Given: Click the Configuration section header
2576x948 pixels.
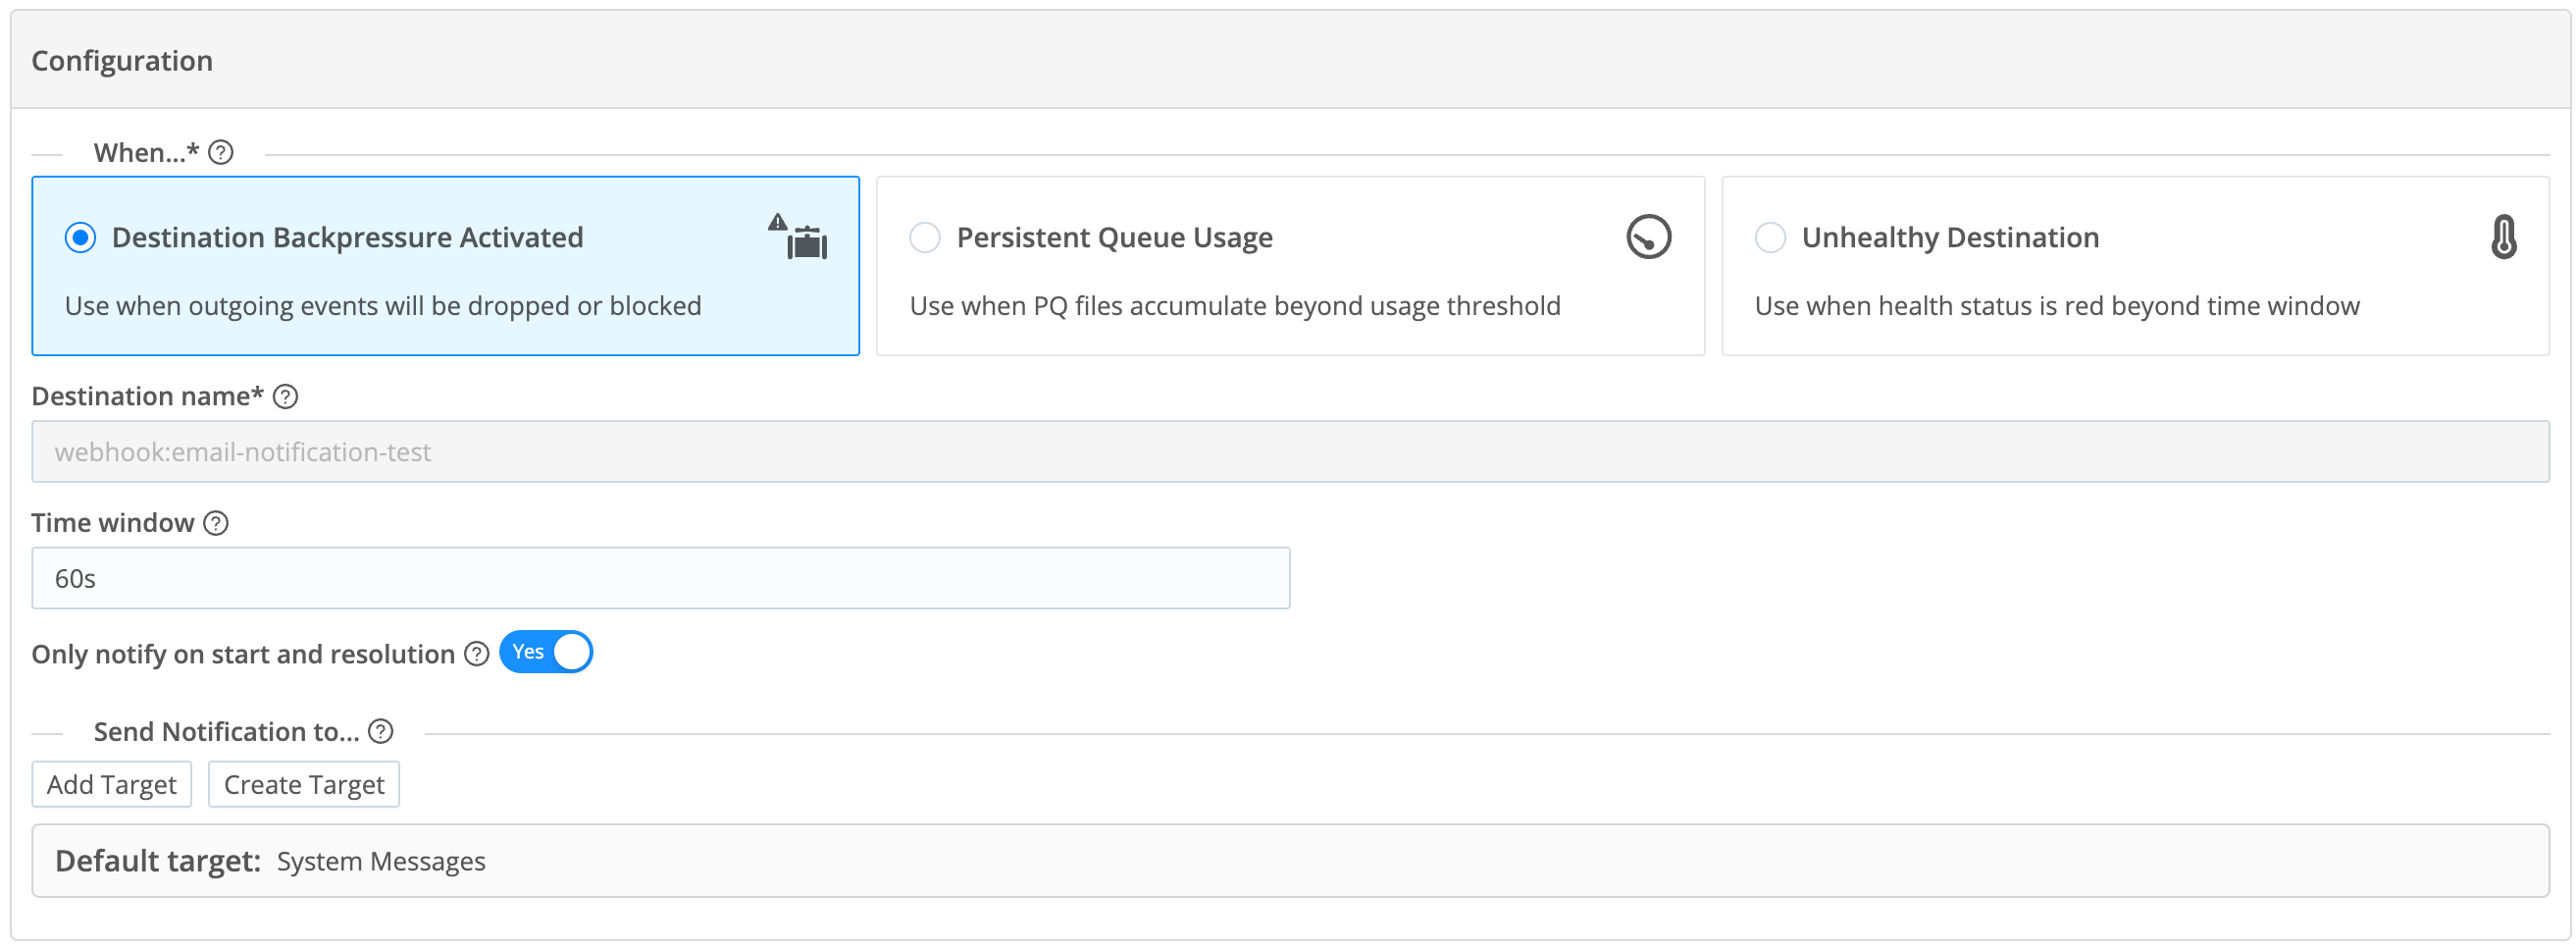Looking at the screenshot, I should (x=122, y=61).
